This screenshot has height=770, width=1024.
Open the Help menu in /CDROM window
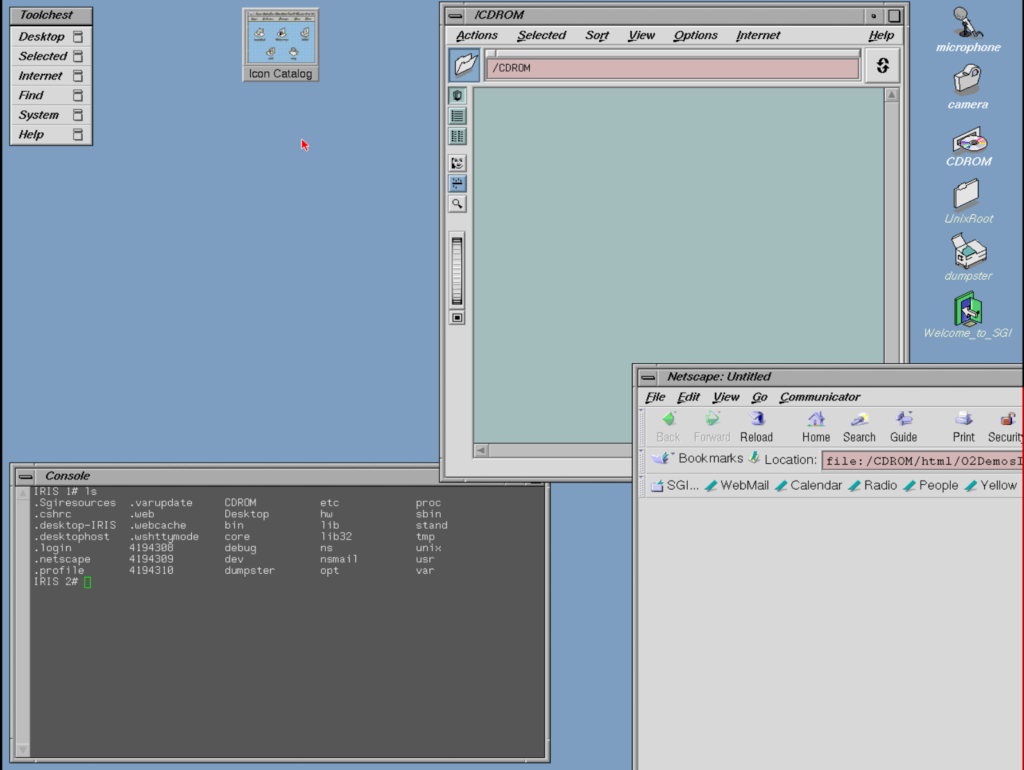pyautogui.click(x=880, y=35)
